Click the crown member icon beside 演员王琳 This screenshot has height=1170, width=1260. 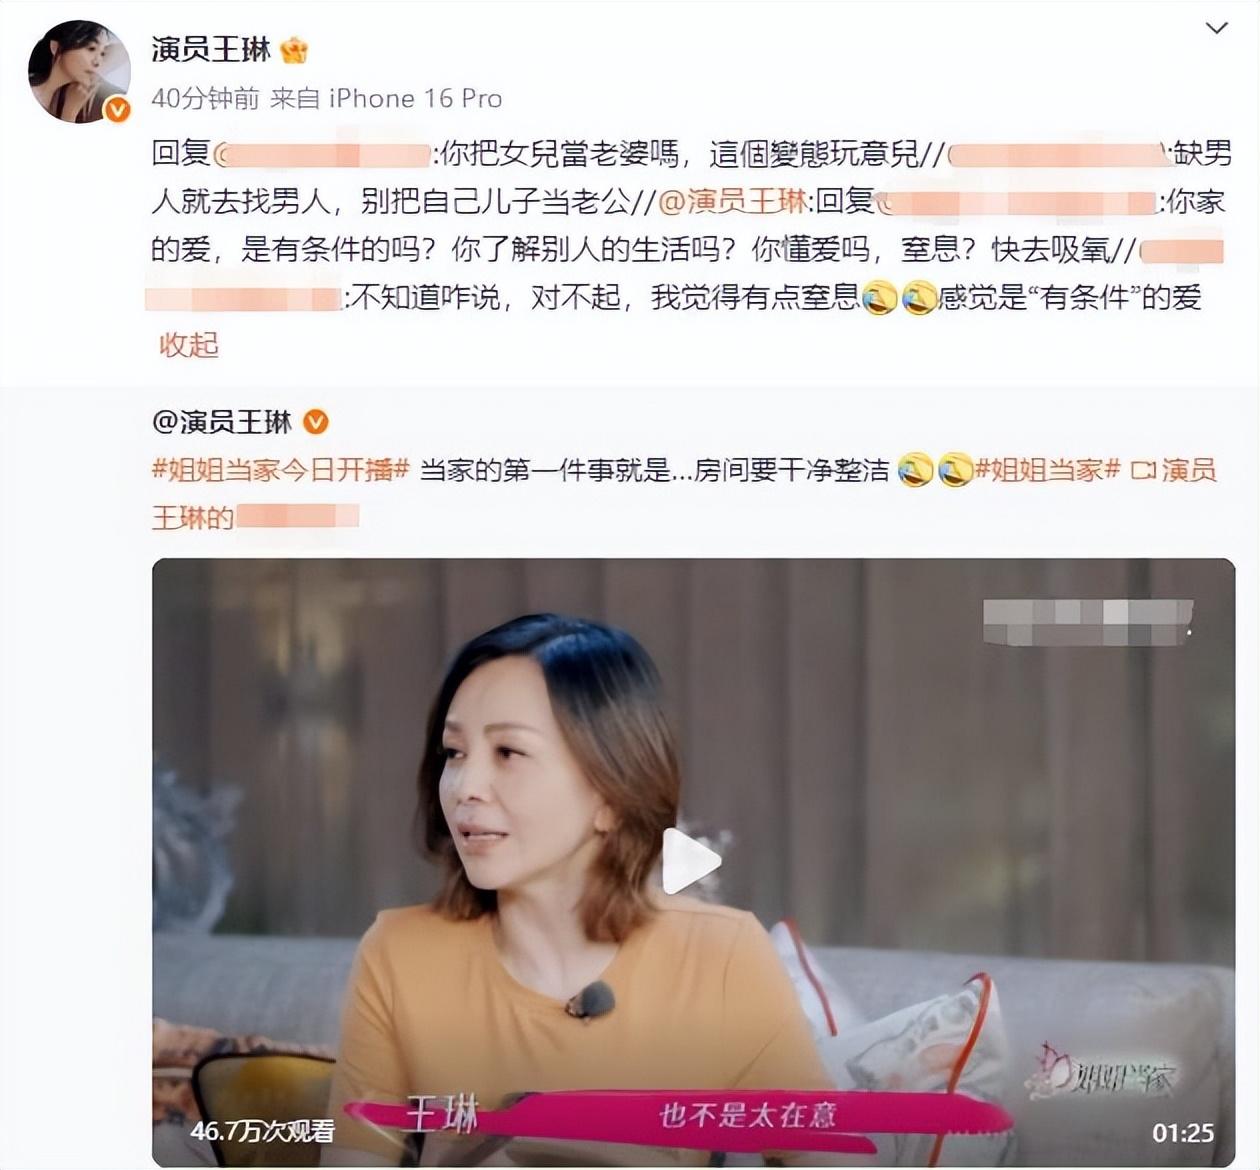click(x=294, y=49)
